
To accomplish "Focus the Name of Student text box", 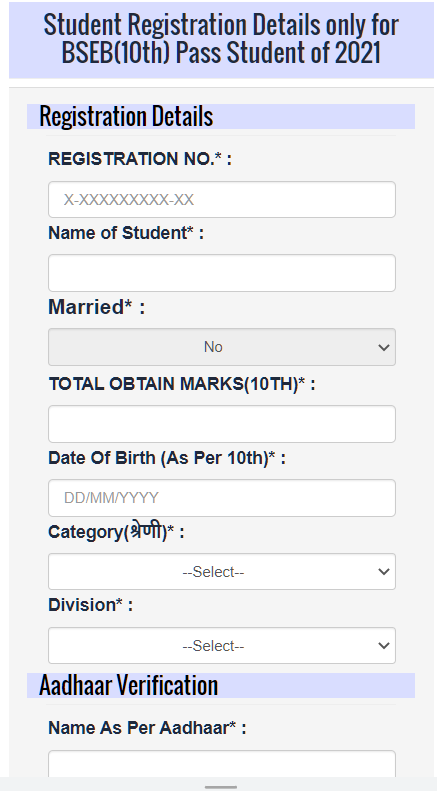I will 222,273.
